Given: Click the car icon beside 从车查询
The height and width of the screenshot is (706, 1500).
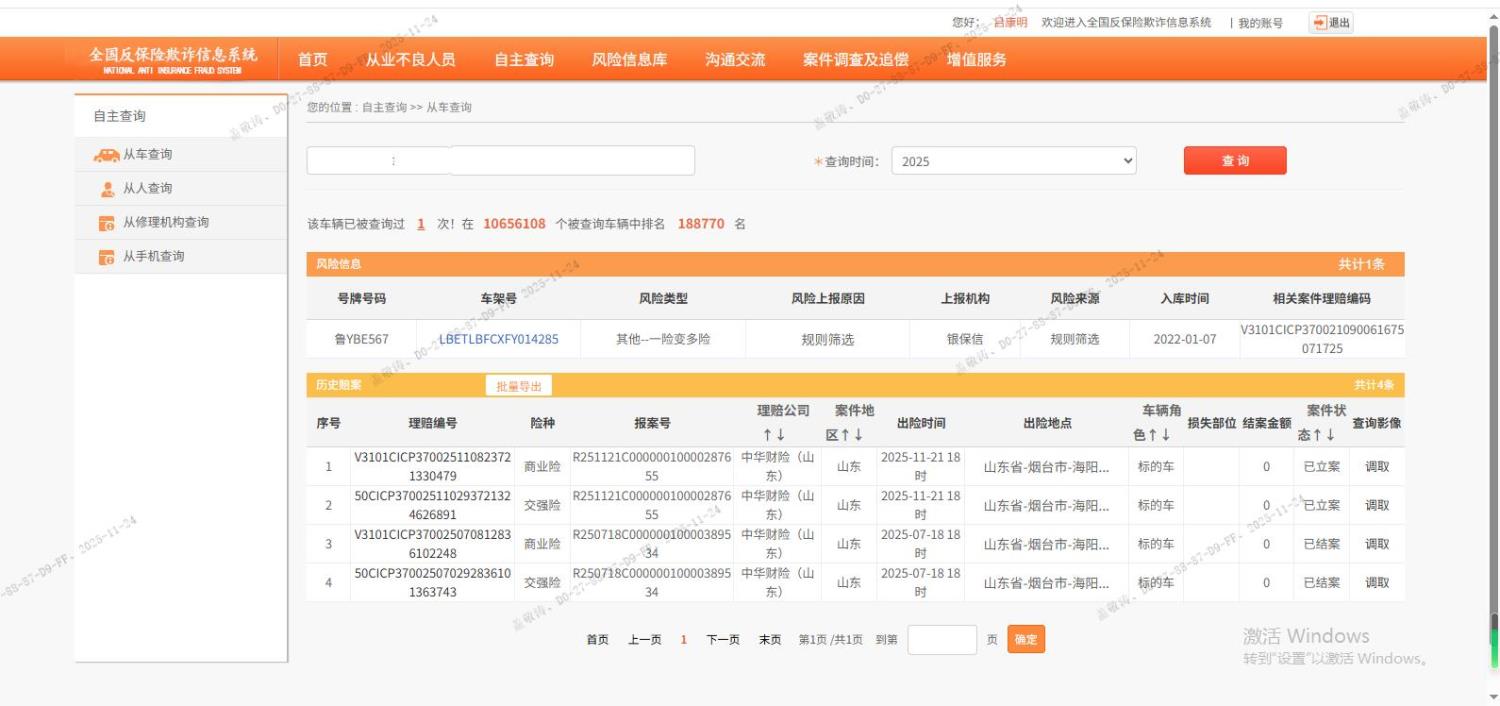Looking at the screenshot, I should pos(106,155).
